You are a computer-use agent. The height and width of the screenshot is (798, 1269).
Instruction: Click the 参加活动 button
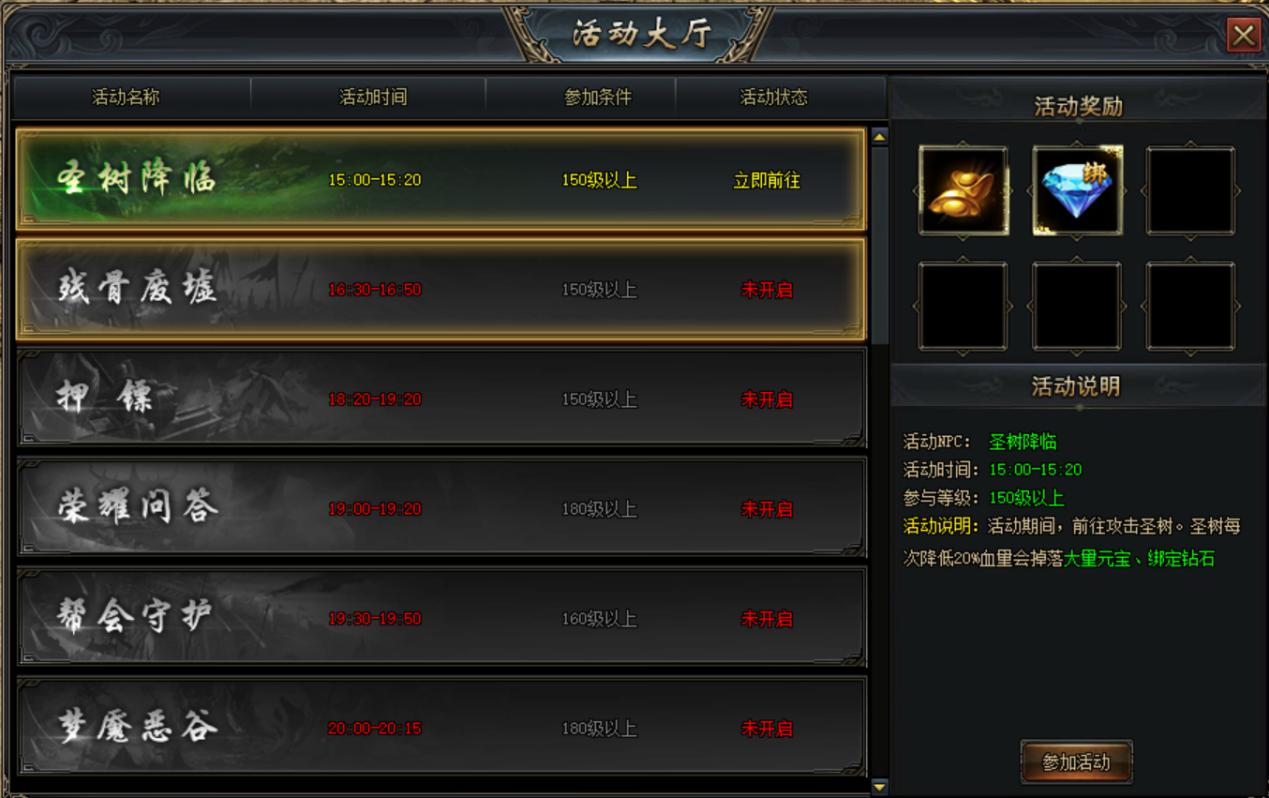click(x=1076, y=762)
